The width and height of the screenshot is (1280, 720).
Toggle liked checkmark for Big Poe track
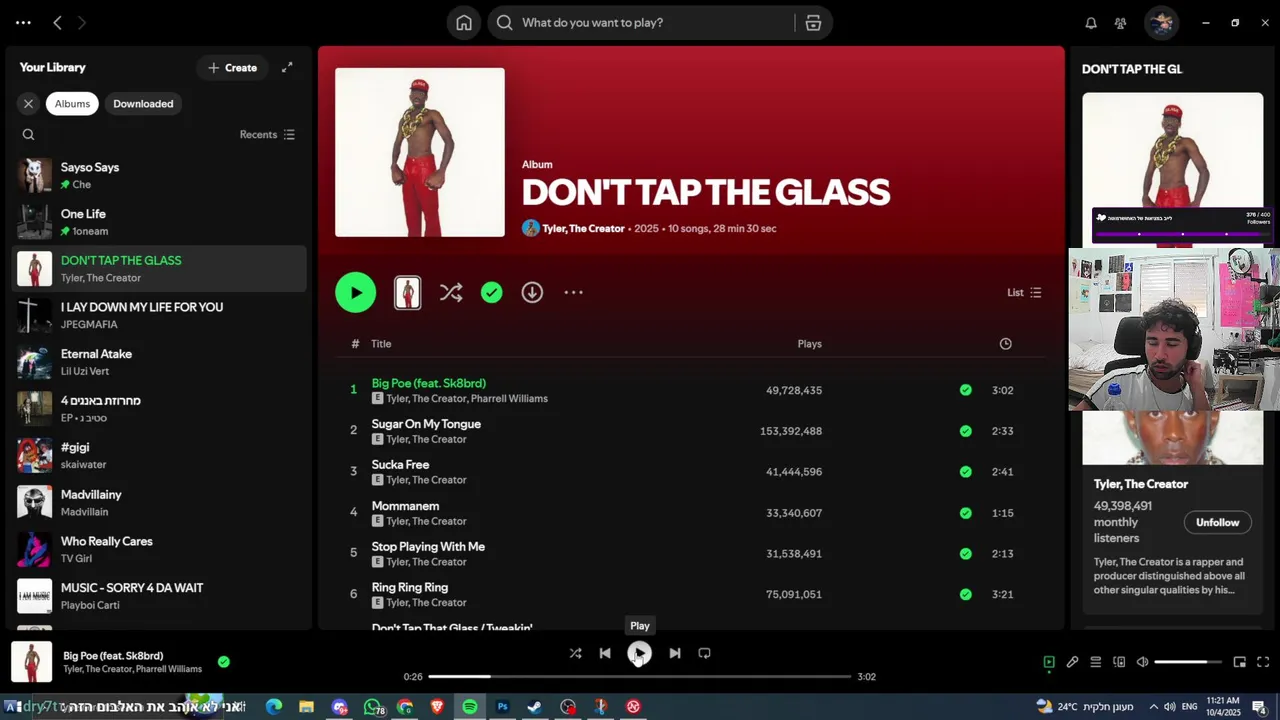[965, 390]
